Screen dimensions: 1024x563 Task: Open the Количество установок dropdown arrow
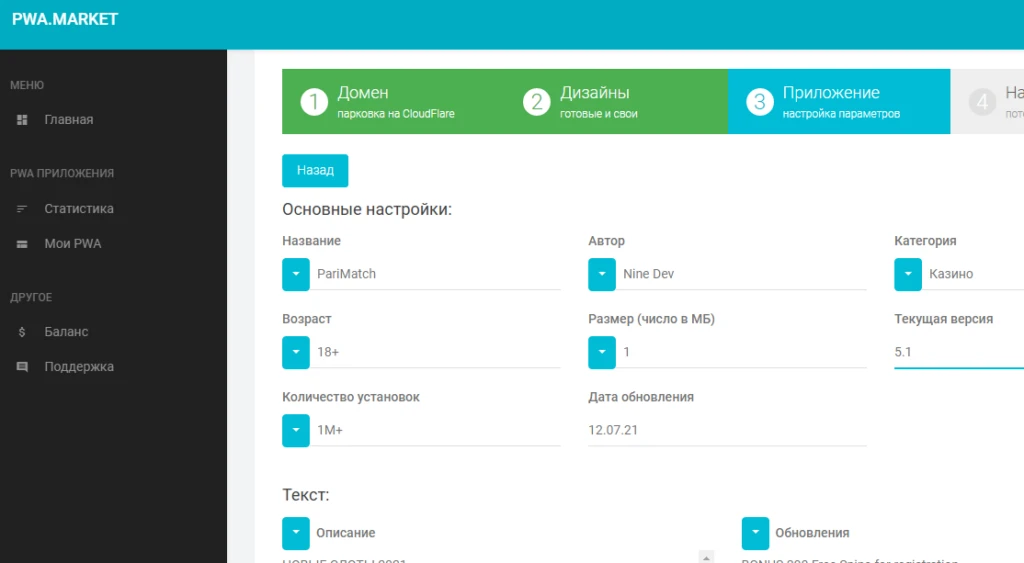(x=296, y=431)
